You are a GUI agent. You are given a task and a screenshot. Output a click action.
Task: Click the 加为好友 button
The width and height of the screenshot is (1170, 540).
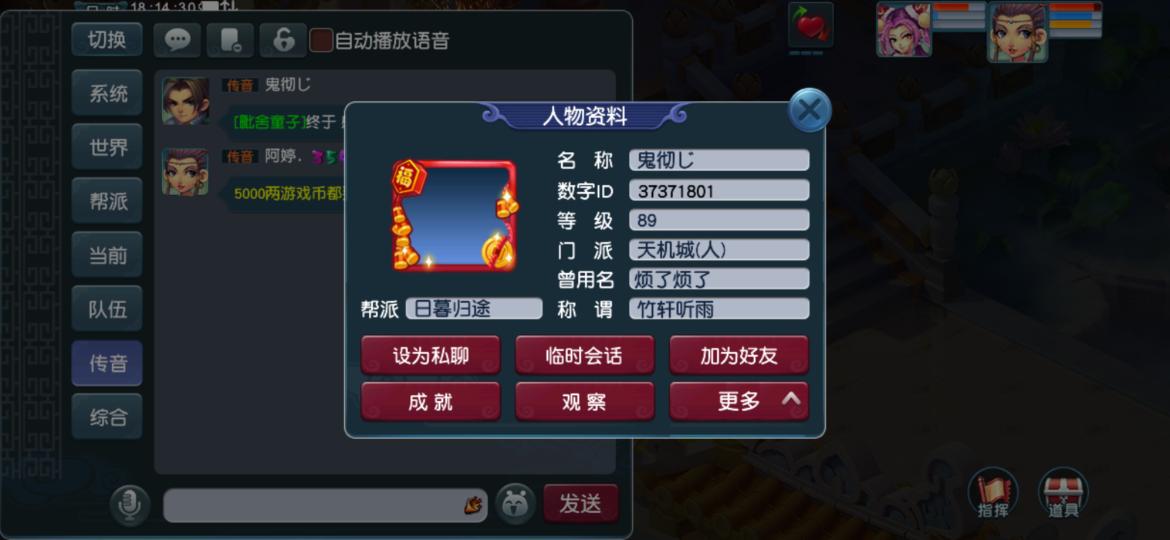(x=739, y=355)
